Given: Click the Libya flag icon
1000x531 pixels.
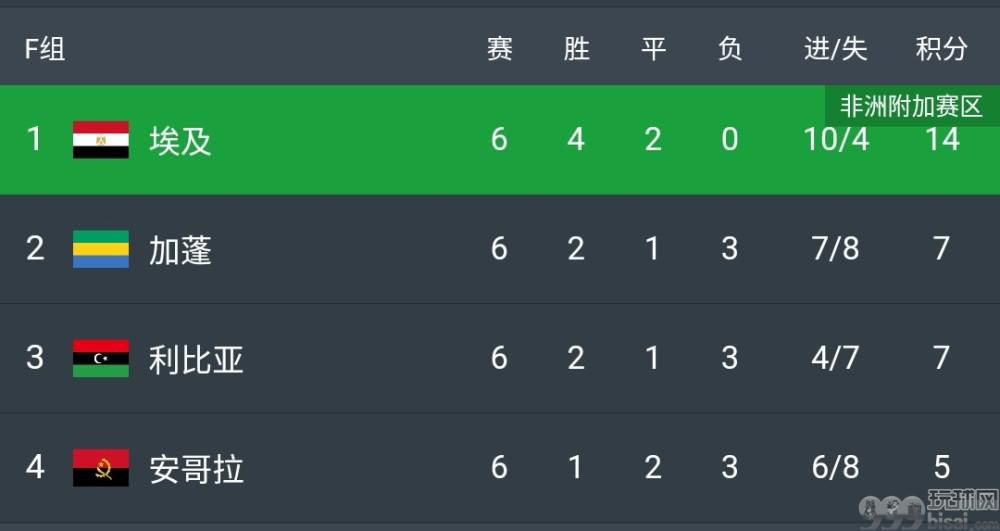Looking at the screenshot, I should coord(101,358).
